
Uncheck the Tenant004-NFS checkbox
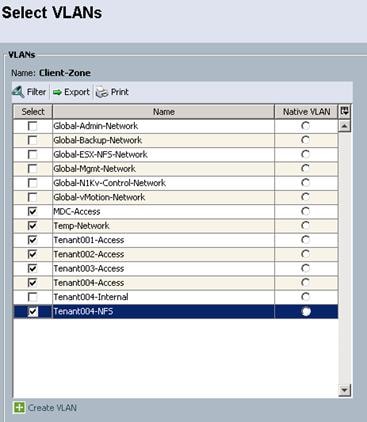point(33,312)
